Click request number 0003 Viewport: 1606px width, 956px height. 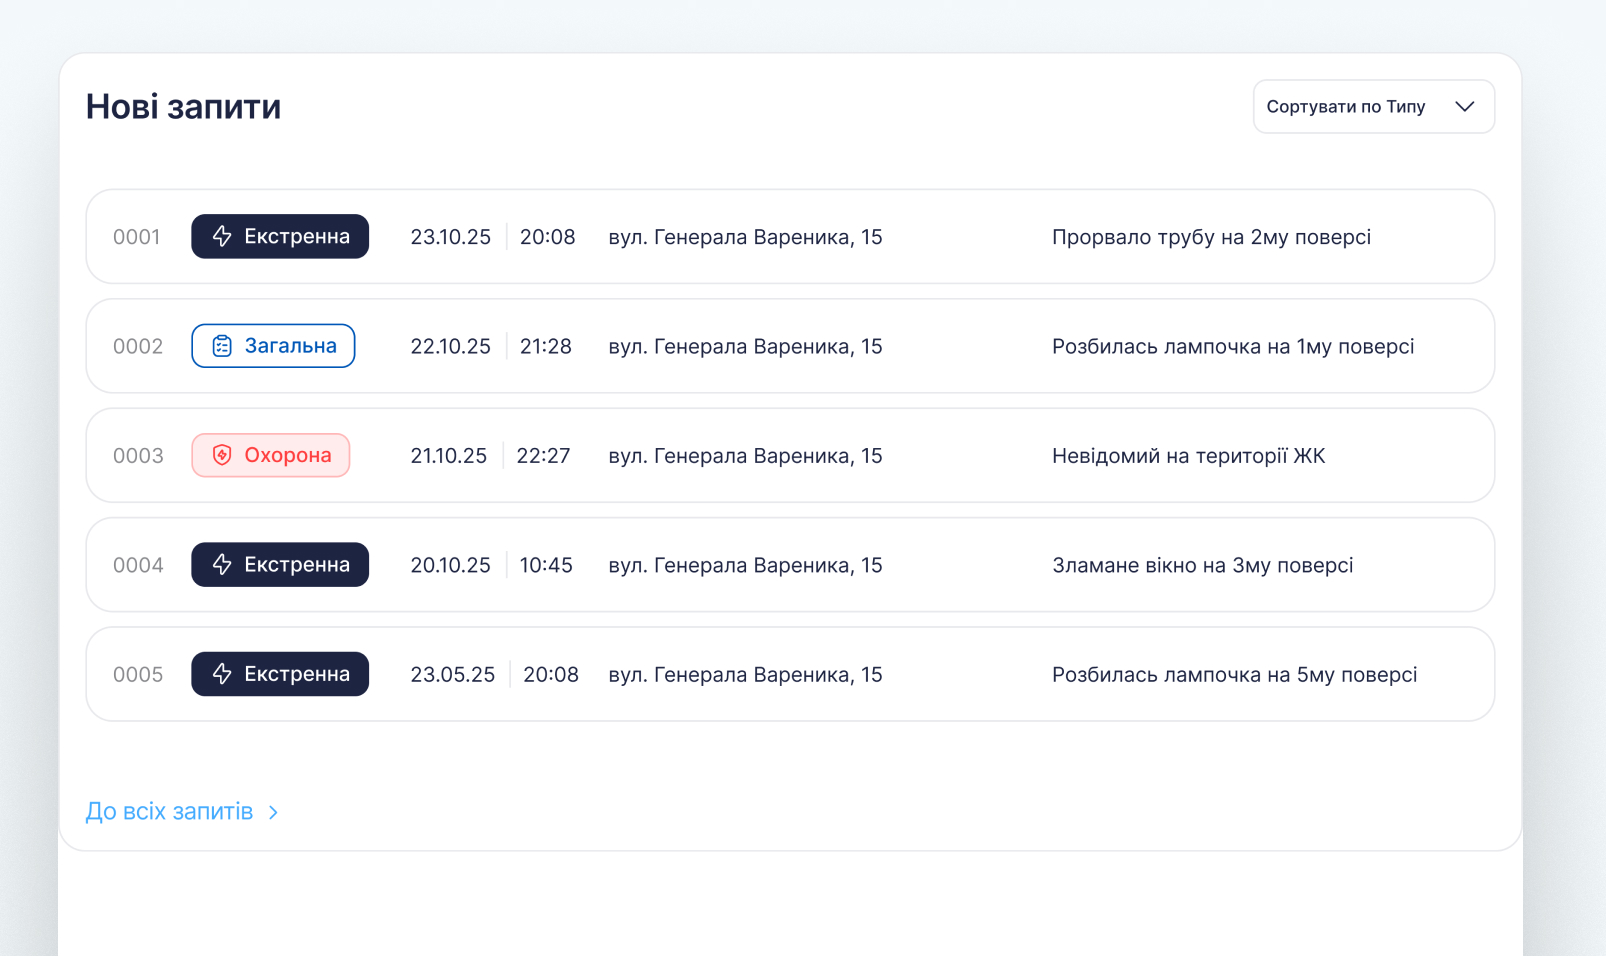coord(138,456)
